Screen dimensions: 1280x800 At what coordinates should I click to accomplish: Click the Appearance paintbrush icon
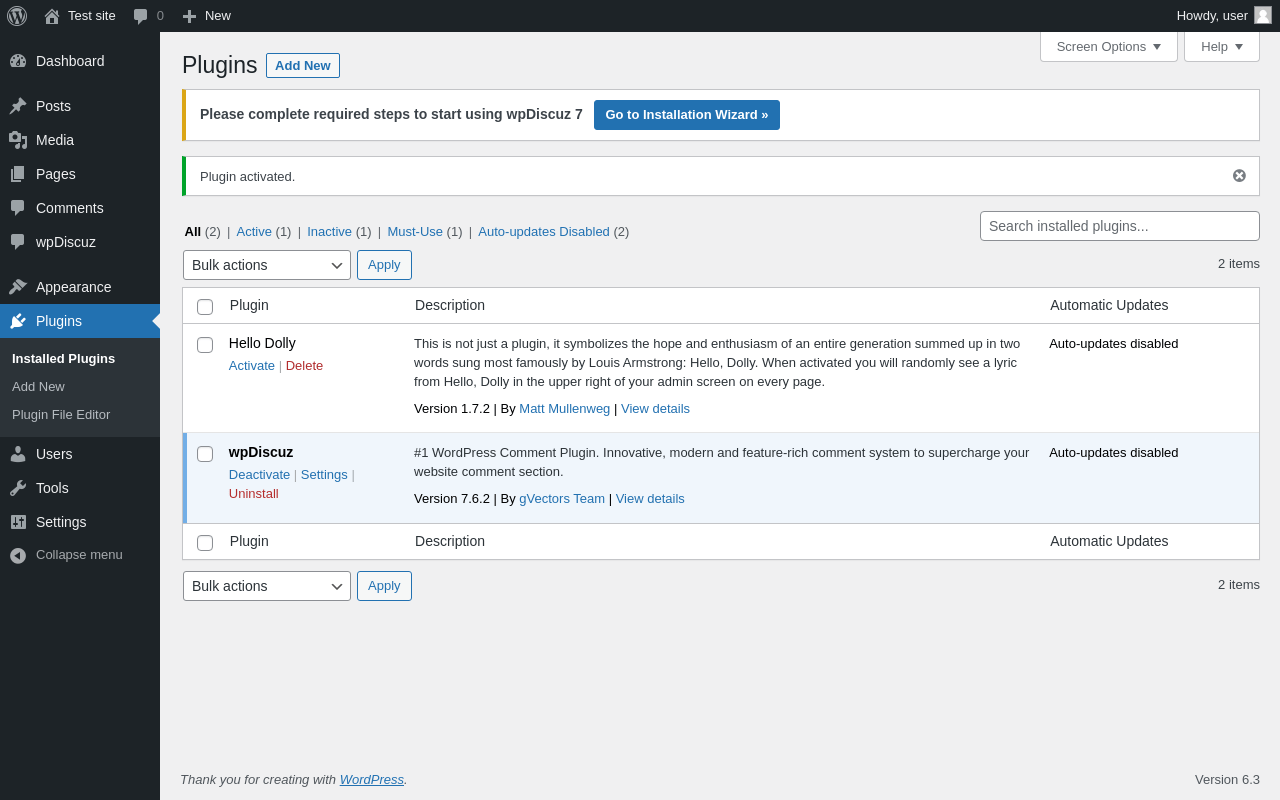pyautogui.click(x=18, y=287)
